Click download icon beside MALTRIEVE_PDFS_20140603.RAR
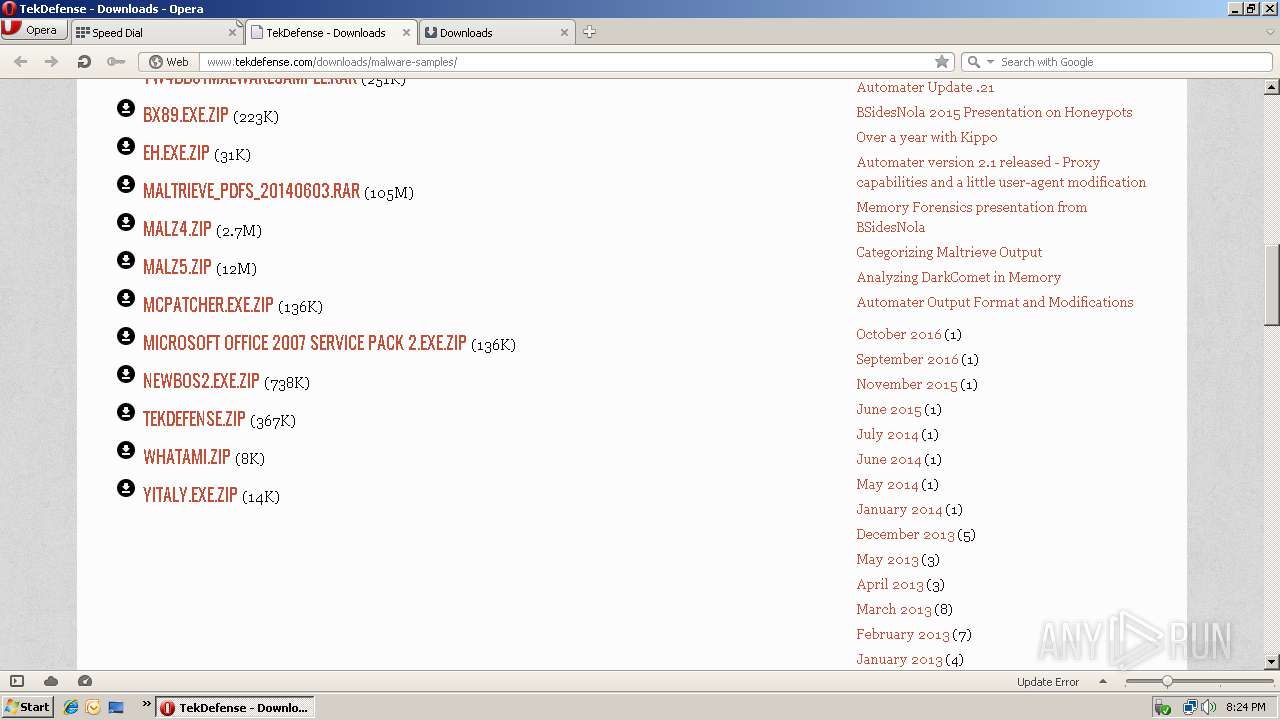The image size is (1280, 720). [x=126, y=184]
